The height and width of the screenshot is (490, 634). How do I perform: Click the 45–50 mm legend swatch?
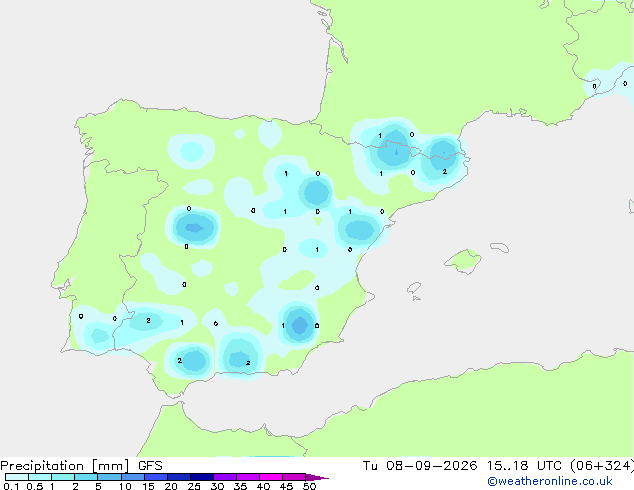[x=294, y=477]
